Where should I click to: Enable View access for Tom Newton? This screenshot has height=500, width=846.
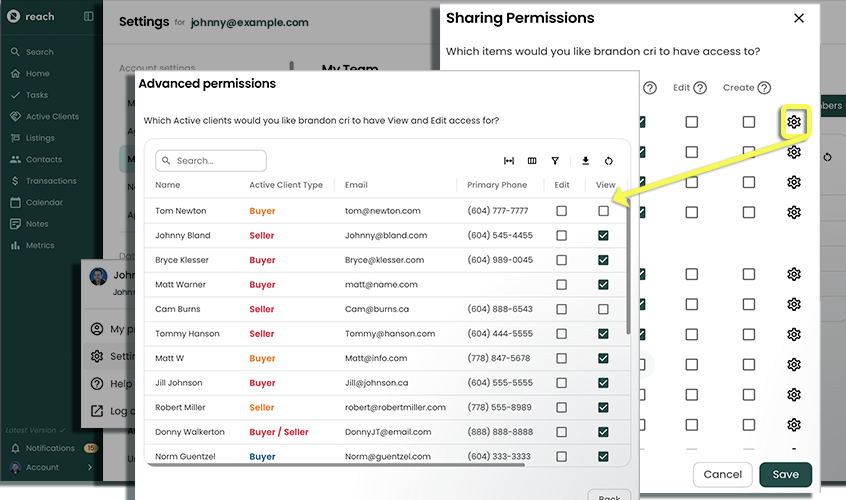(x=603, y=211)
